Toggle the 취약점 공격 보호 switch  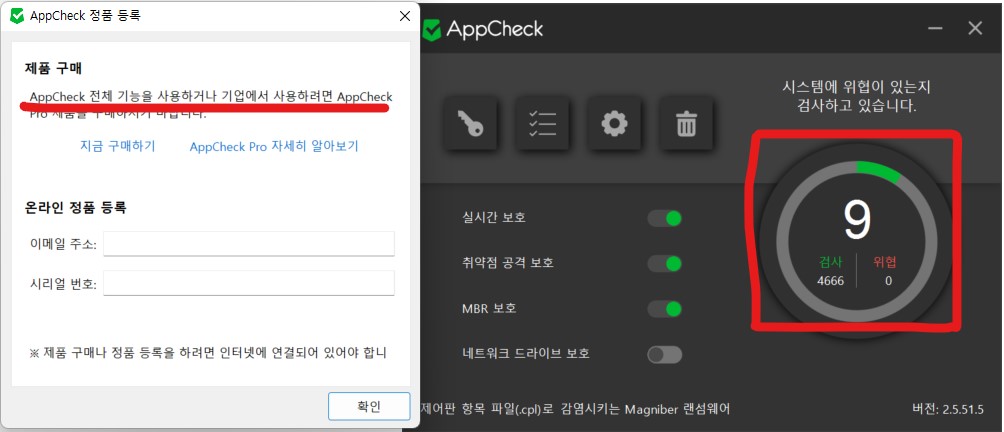tap(665, 264)
